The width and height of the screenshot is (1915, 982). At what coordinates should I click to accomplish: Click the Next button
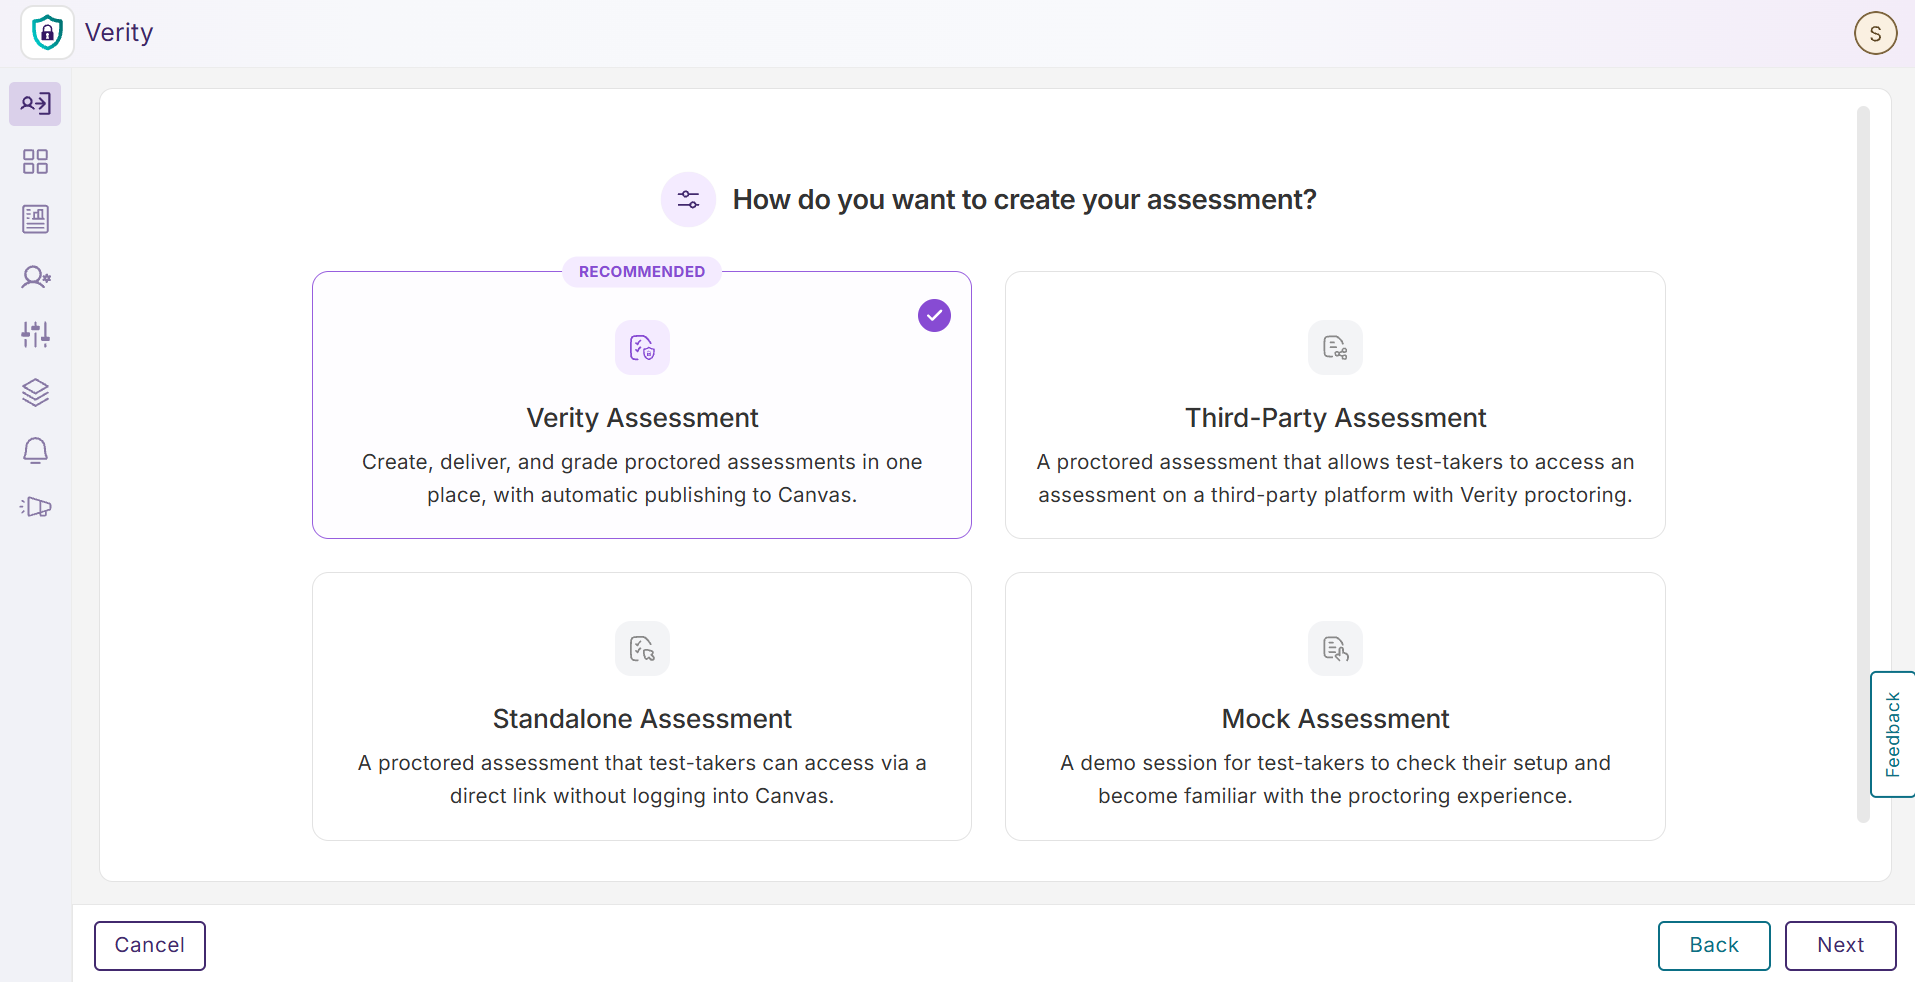pos(1840,945)
